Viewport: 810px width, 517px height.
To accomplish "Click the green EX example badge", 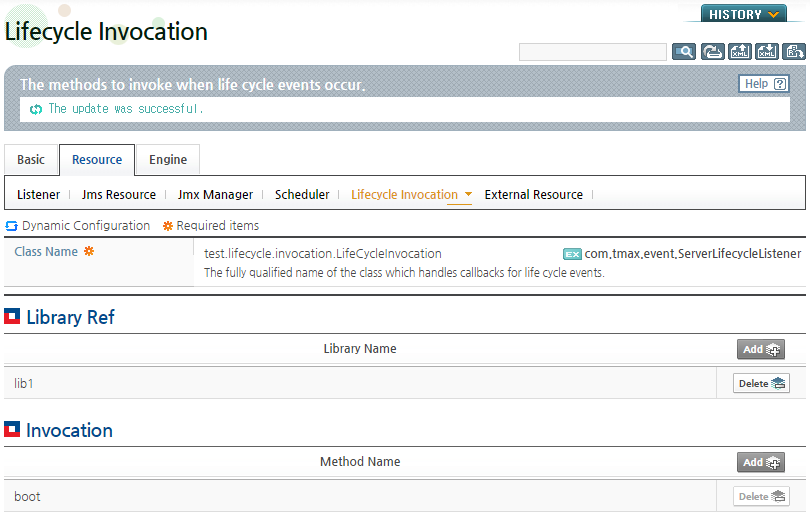I will 572,254.
